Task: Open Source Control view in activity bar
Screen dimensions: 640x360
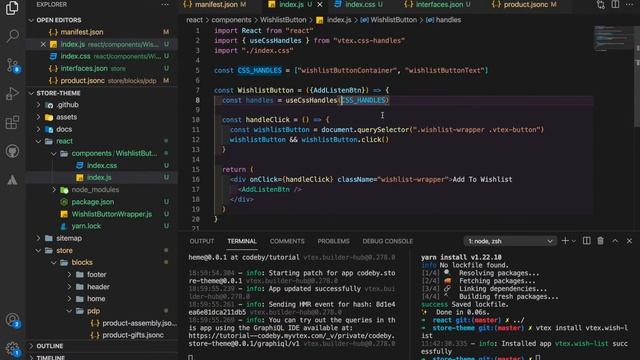Action: click(x=12, y=65)
